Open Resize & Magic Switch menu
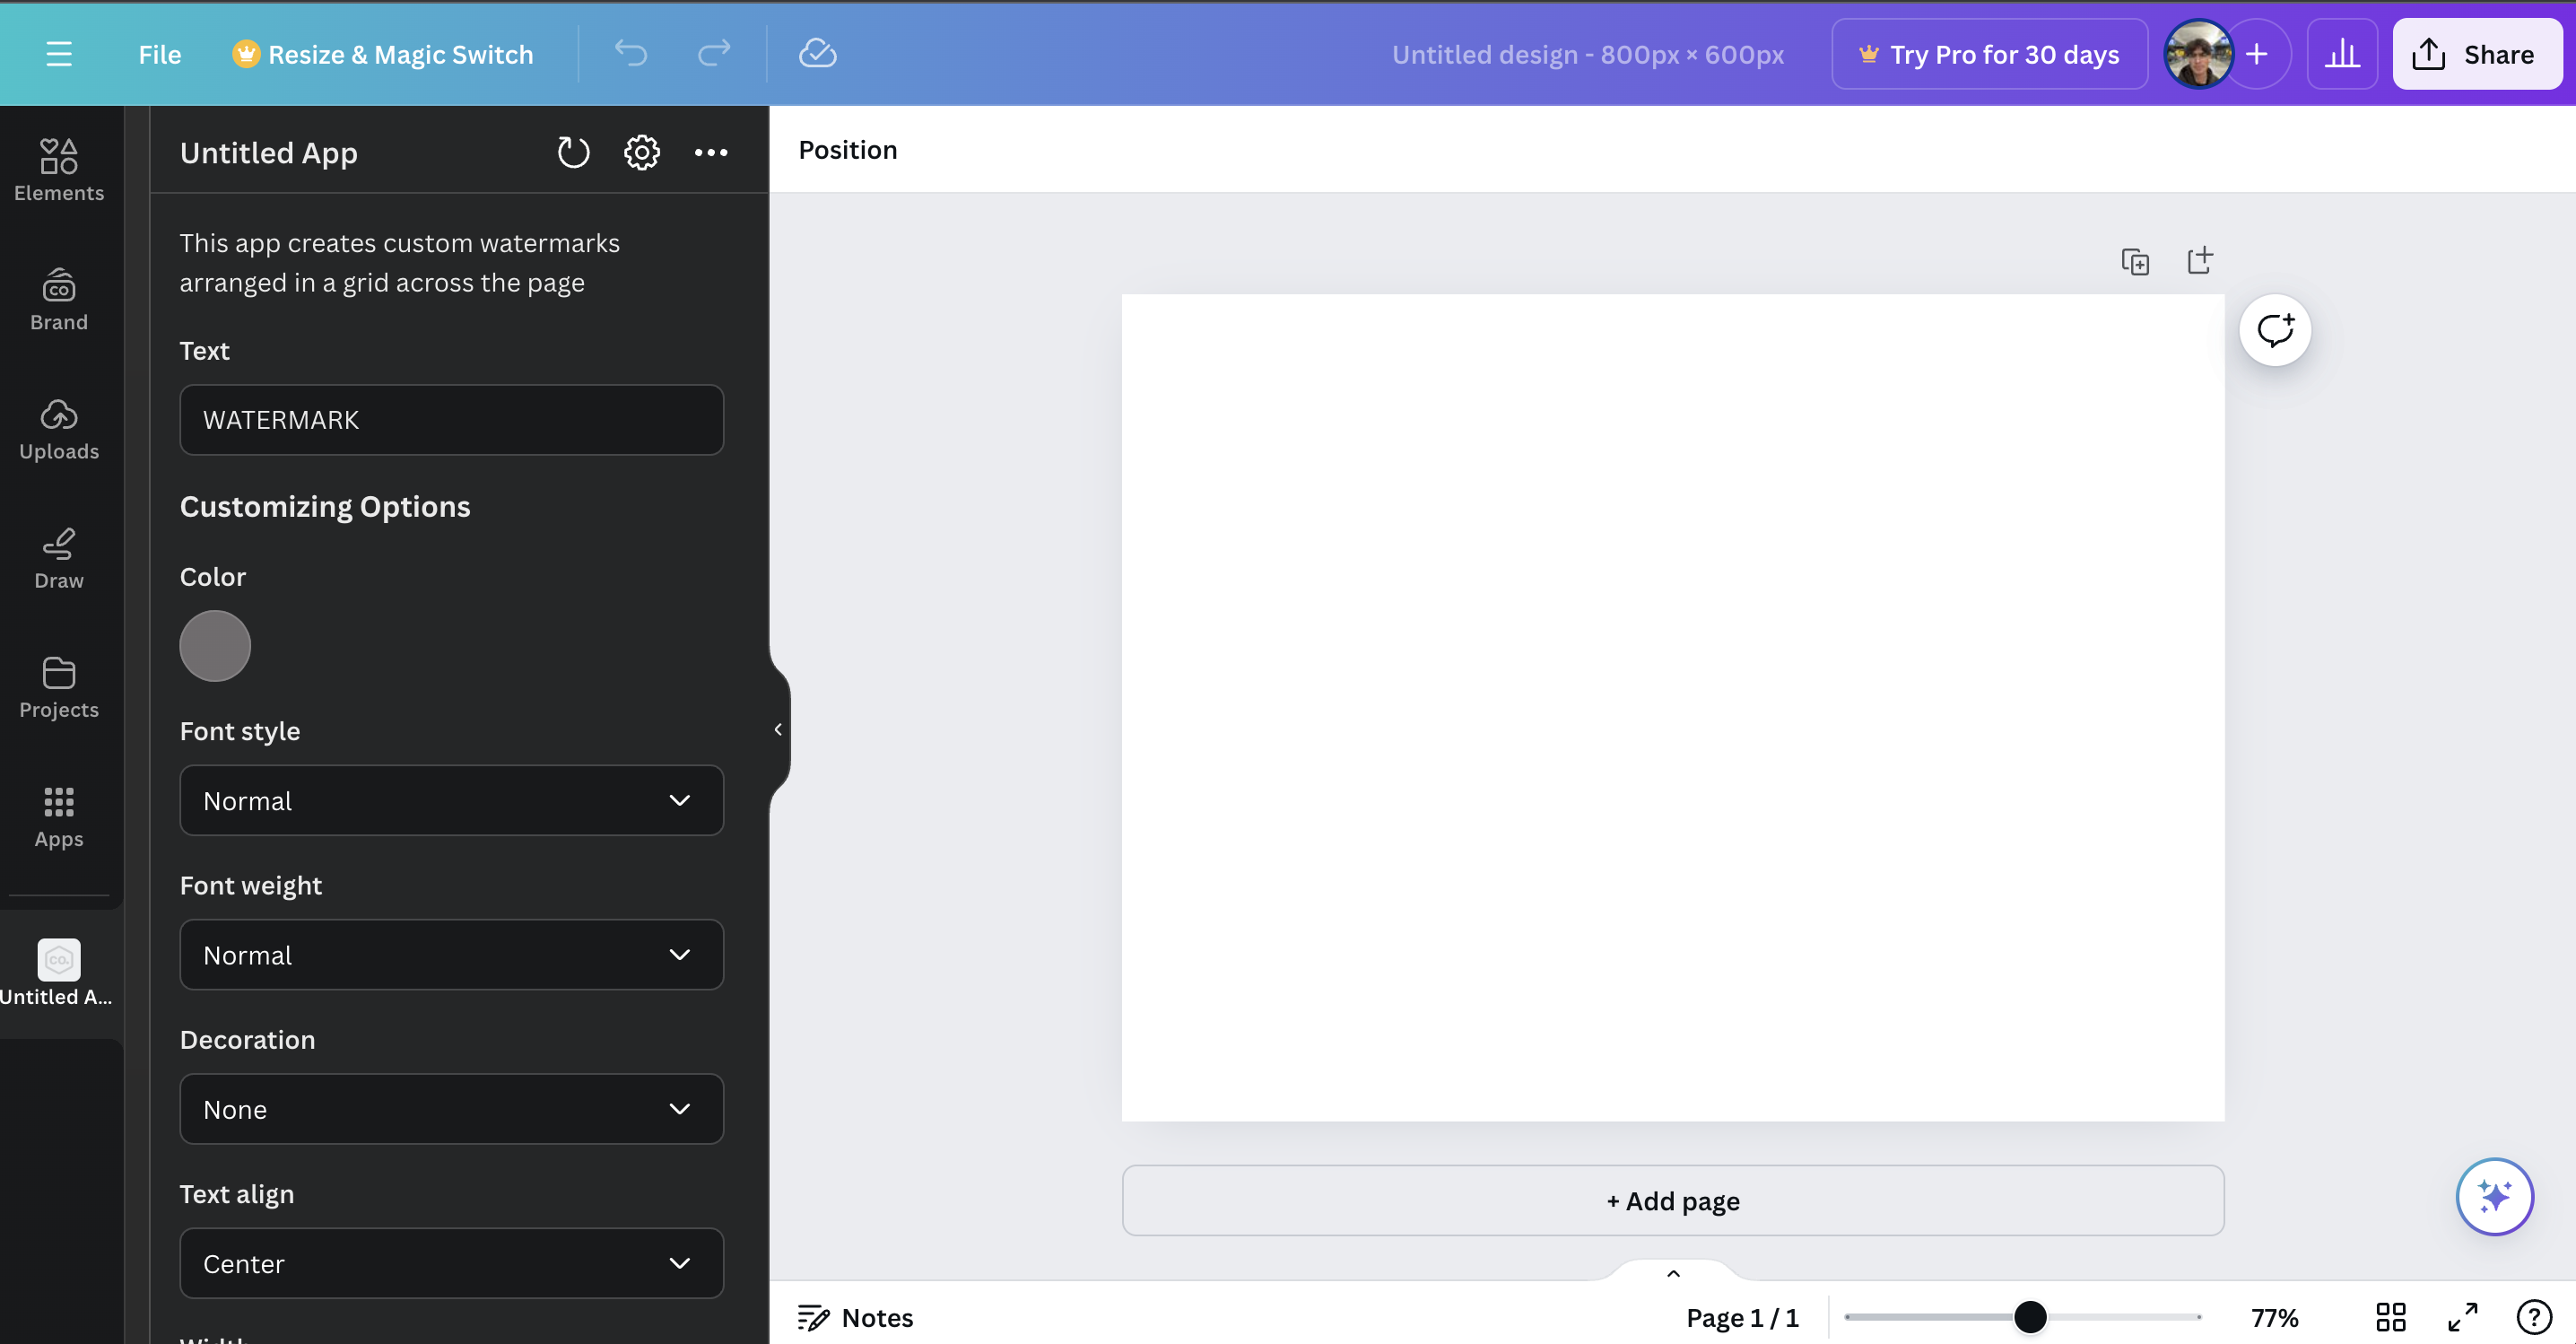Screen dimensions: 2576x1344 coord(383,54)
